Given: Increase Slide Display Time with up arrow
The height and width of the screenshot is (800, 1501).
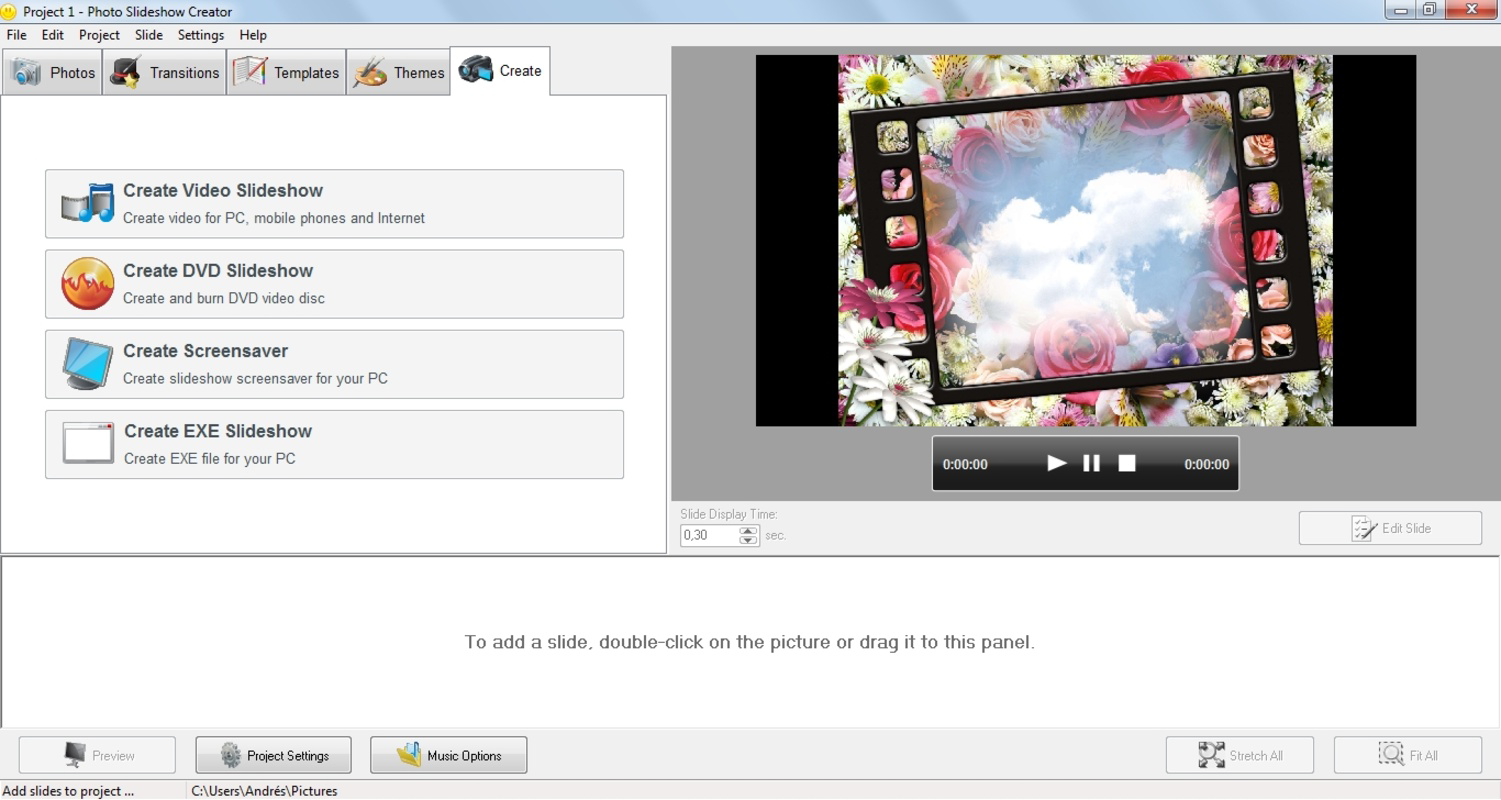Looking at the screenshot, I should (x=749, y=530).
